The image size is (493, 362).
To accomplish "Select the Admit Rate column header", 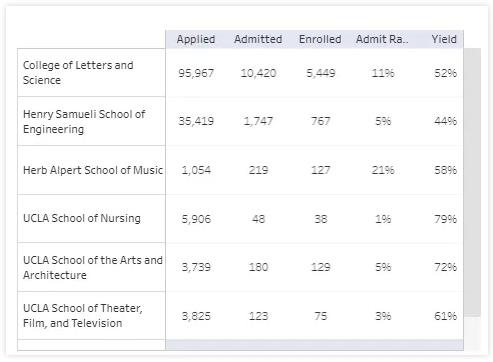I will pos(382,39).
